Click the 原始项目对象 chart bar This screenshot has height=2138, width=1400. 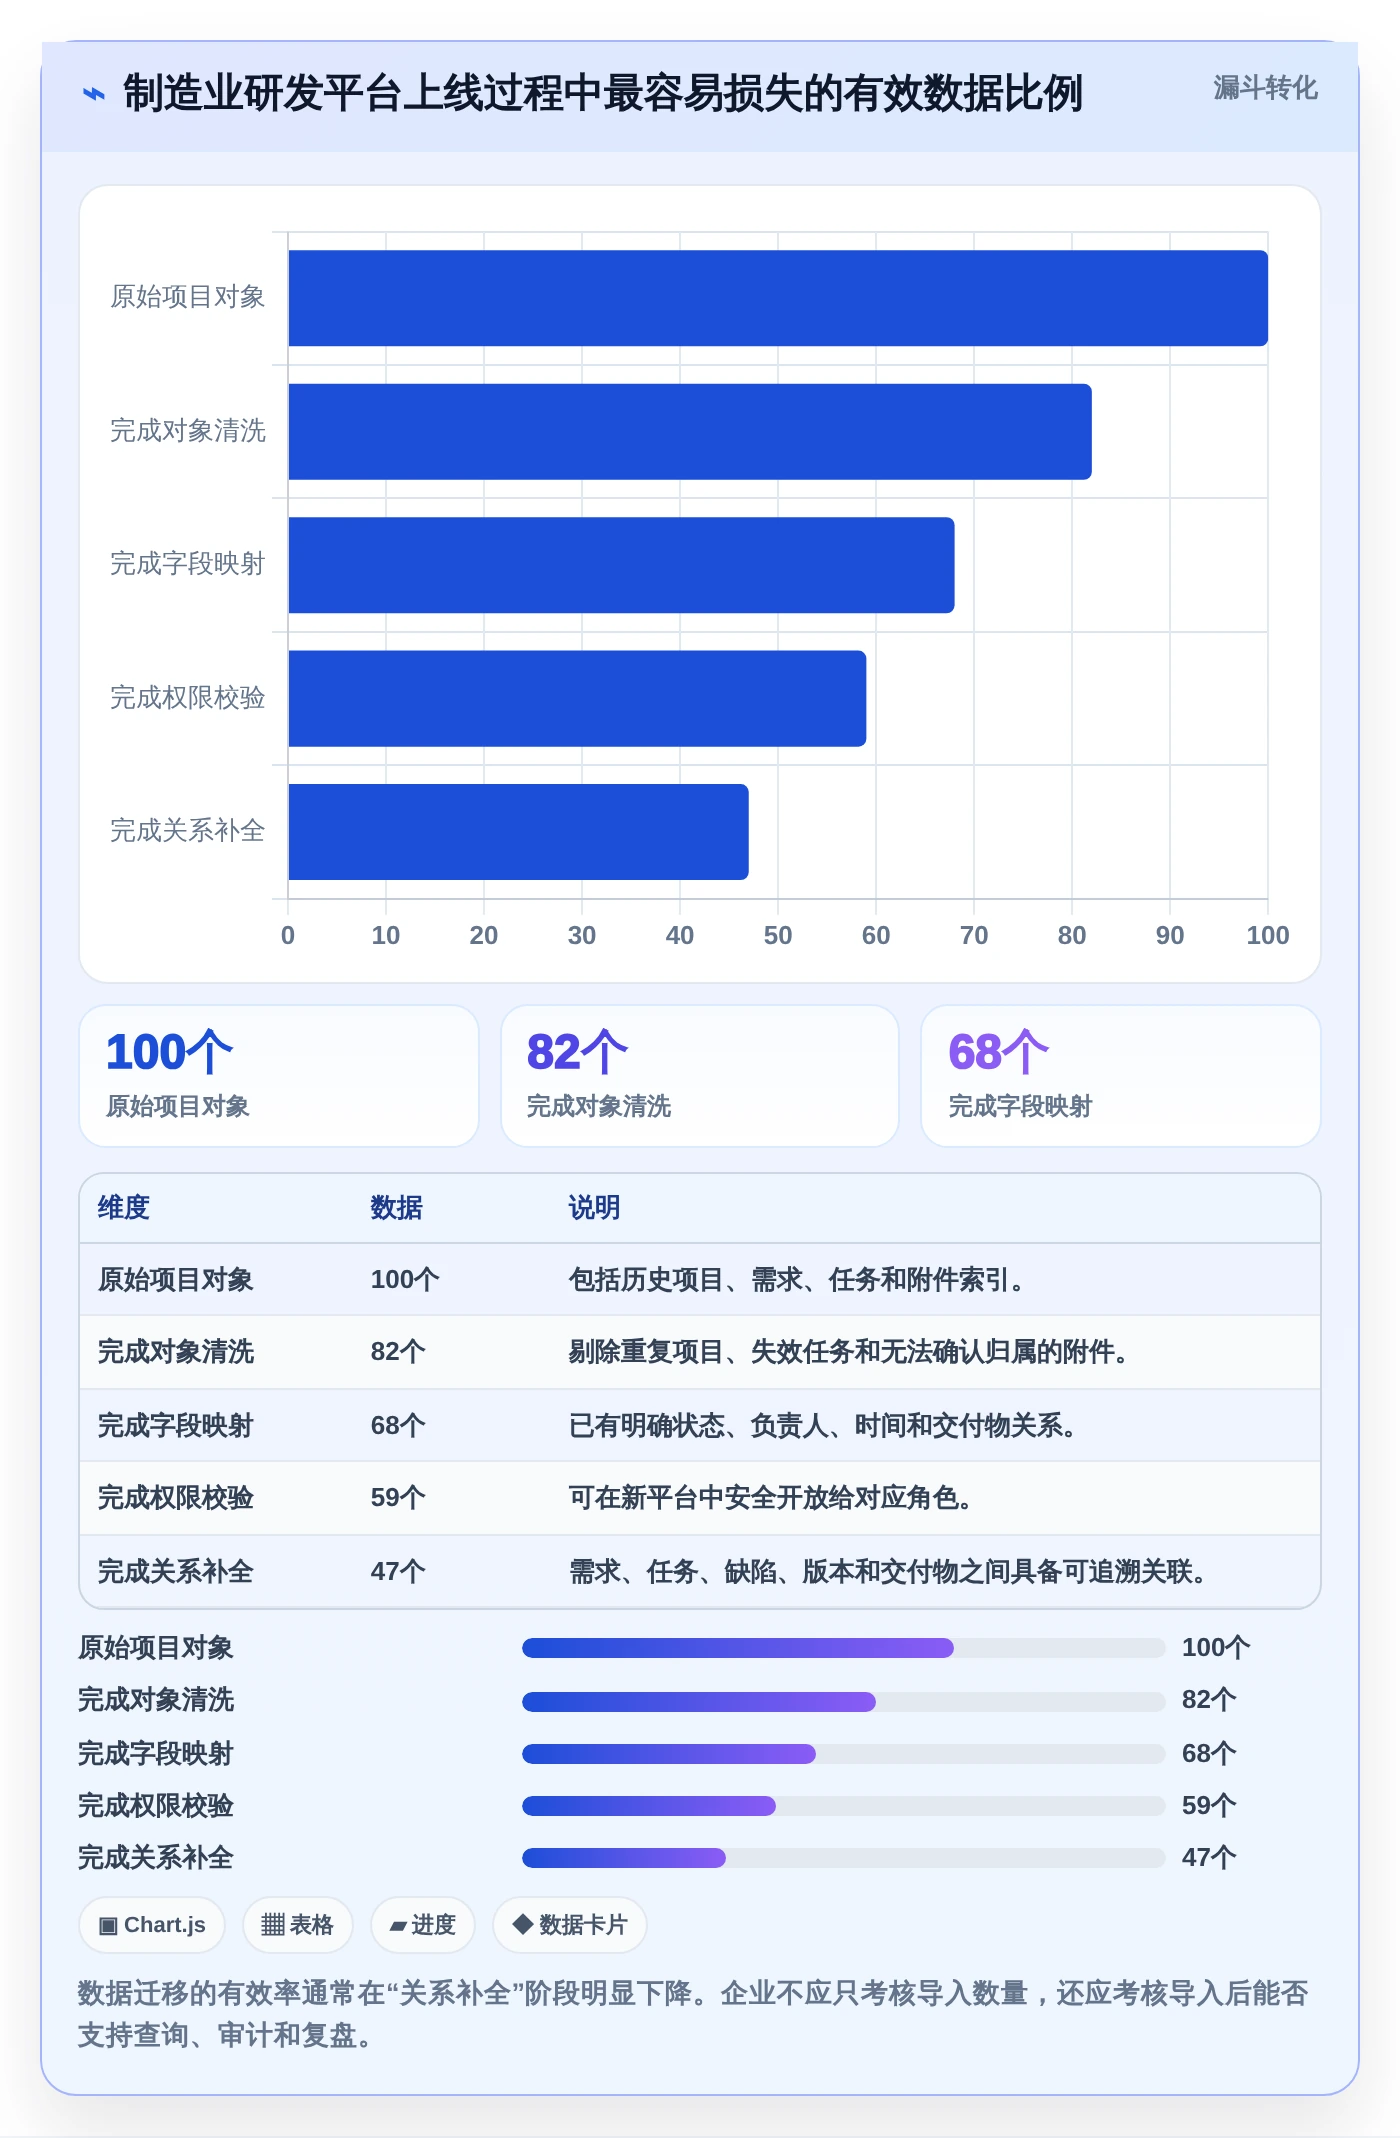778,298
